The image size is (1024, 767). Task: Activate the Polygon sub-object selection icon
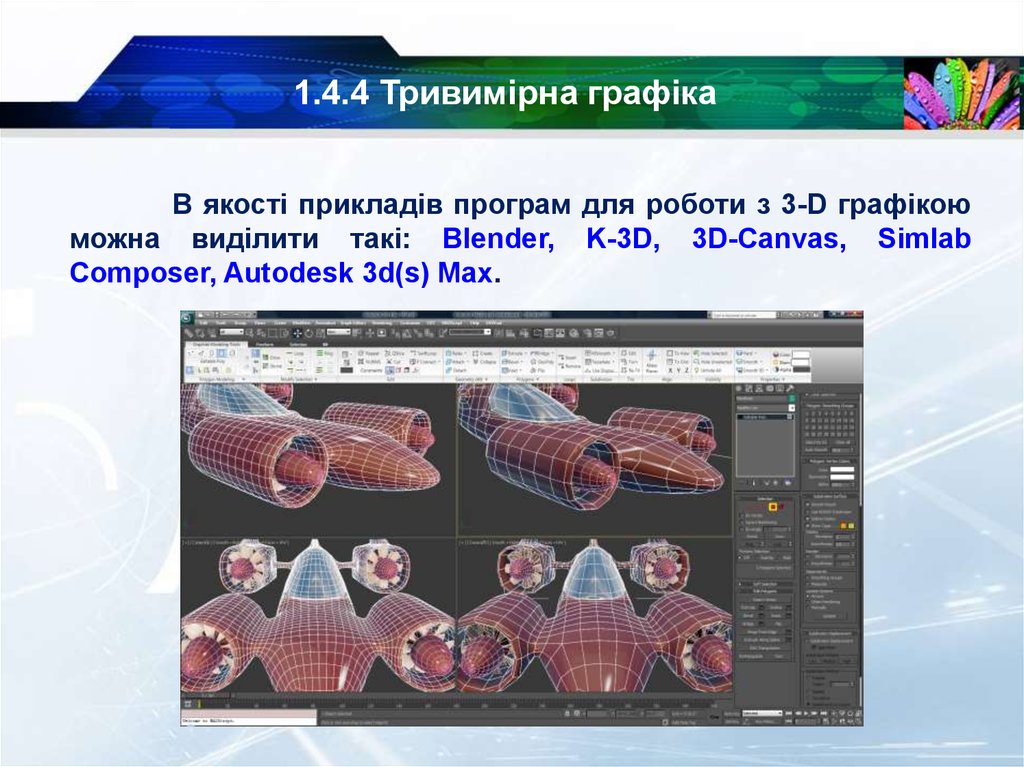pos(773,507)
